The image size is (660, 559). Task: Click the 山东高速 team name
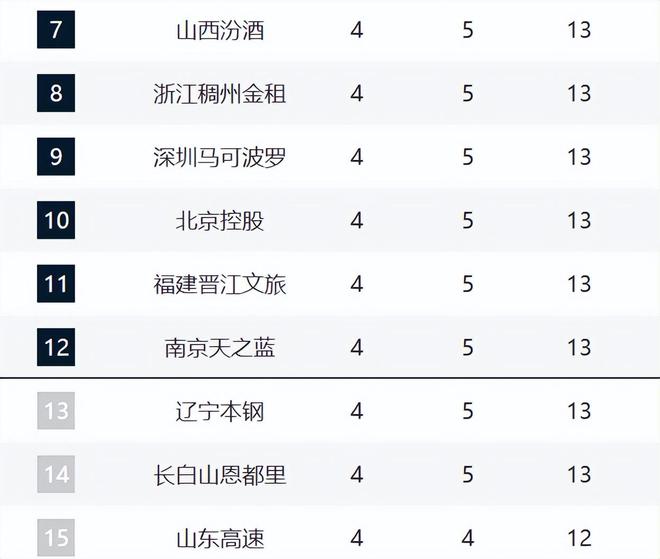click(x=220, y=538)
